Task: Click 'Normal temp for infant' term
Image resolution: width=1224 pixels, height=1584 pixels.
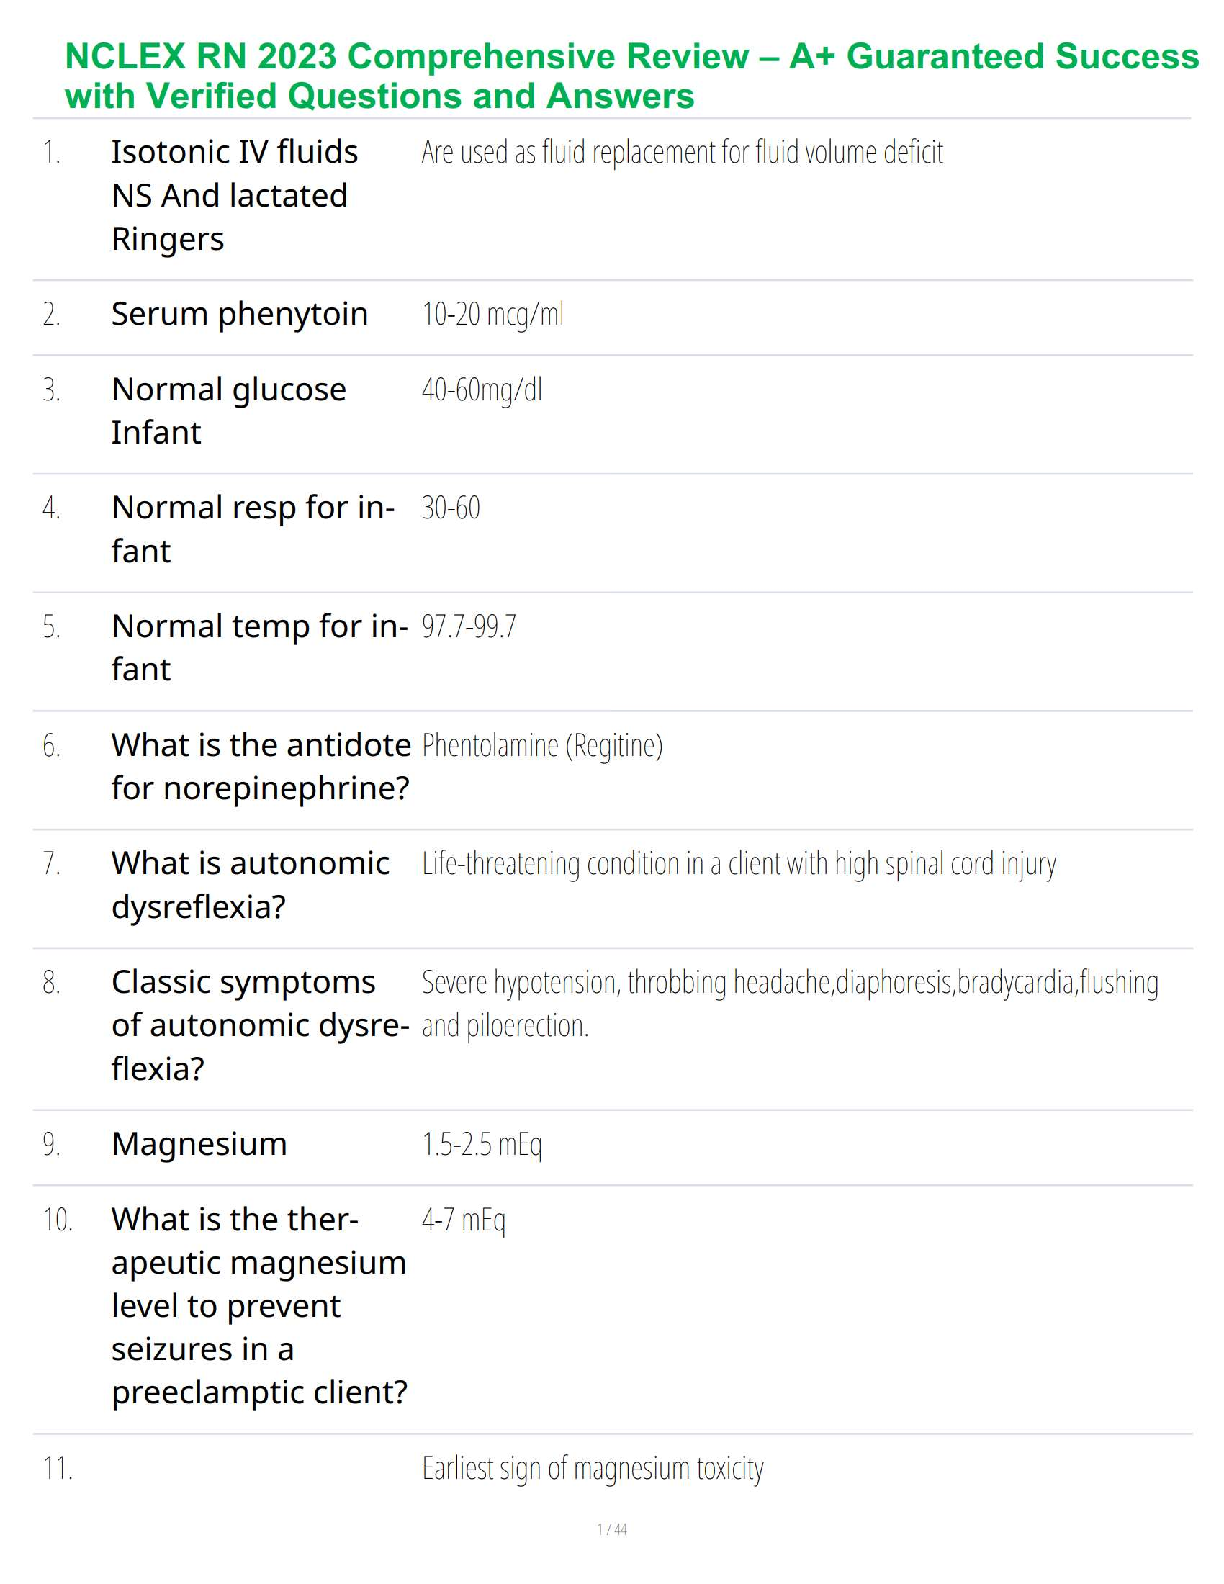Action: (x=259, y=647)
